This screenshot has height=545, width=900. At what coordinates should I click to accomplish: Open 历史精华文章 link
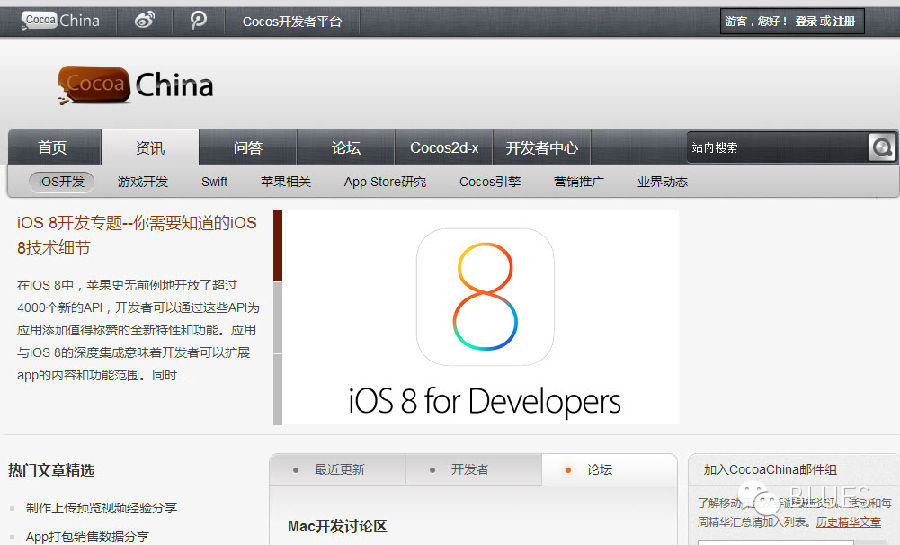pyautogui.click(x=848, y=522)
